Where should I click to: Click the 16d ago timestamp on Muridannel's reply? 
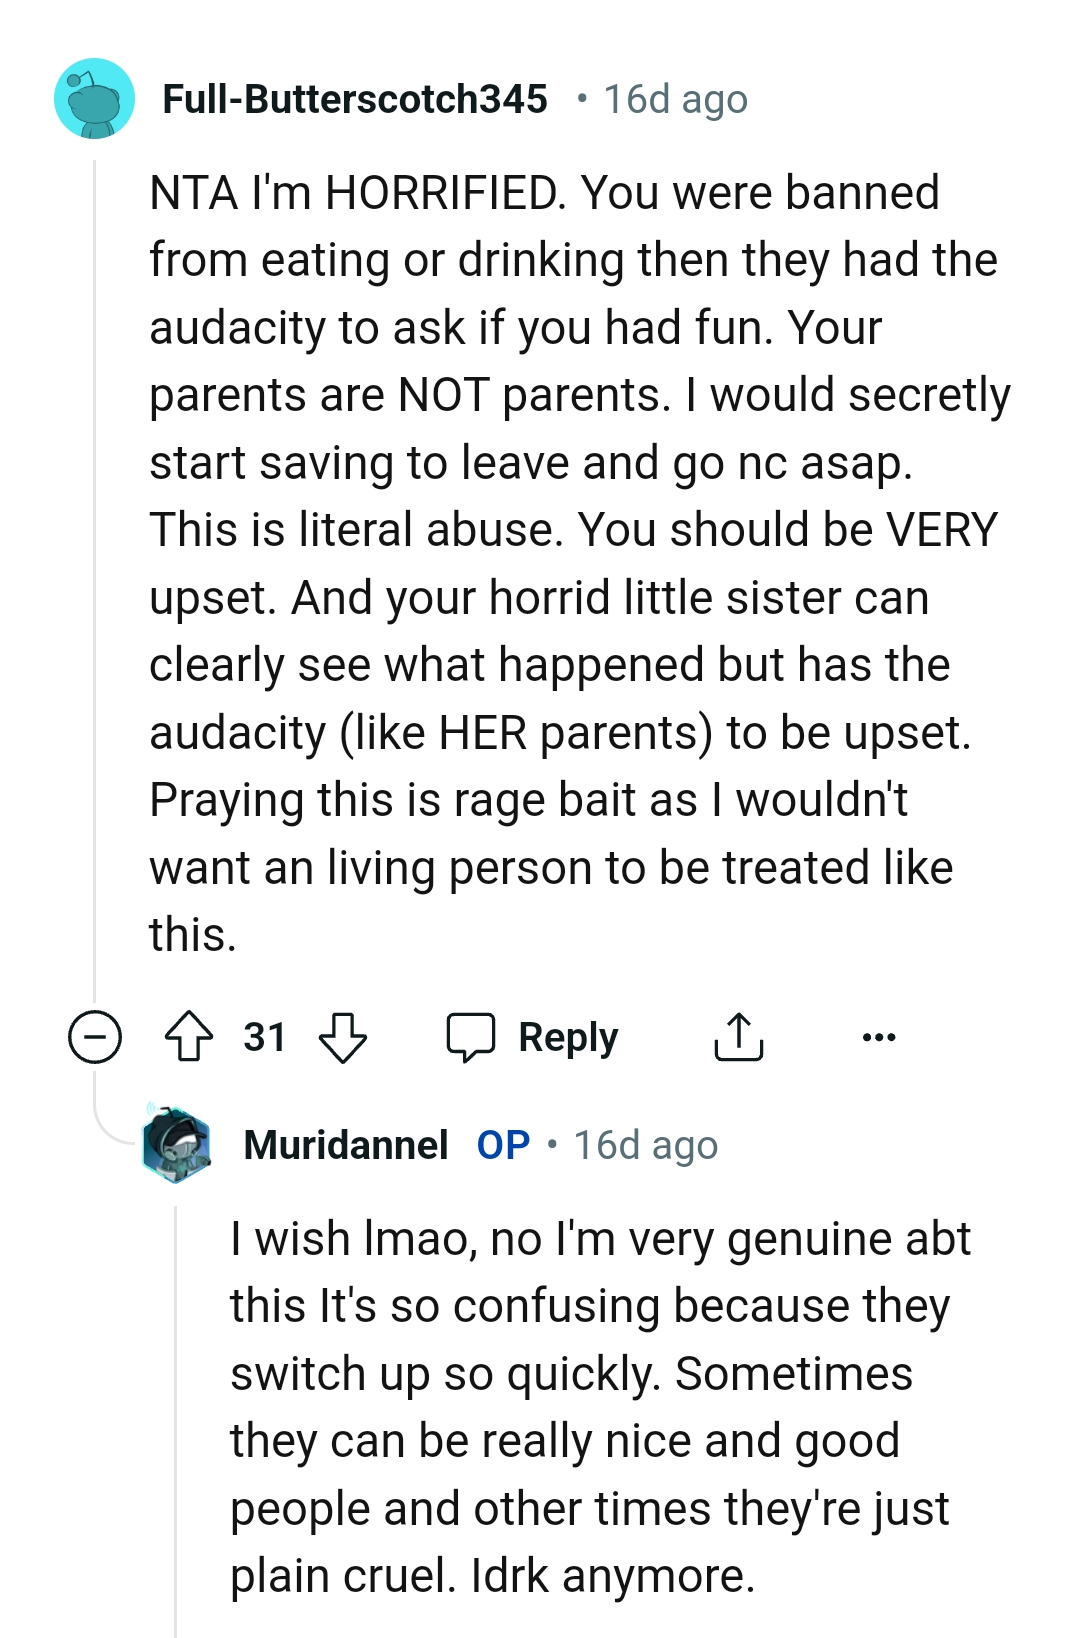(643, 1145)
